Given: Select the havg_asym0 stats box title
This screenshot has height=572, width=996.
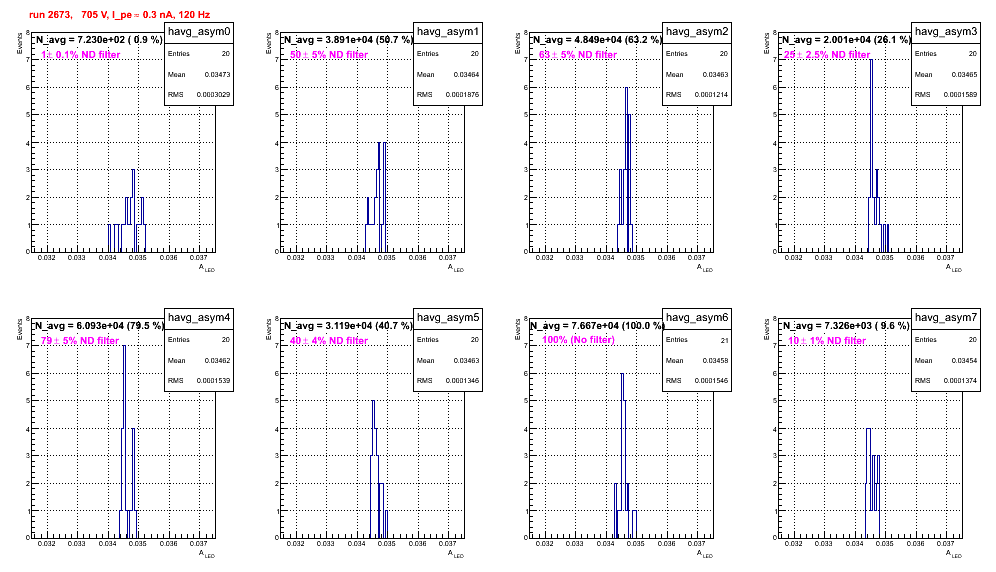Looking at the screenshot, I should [x=199, y=31].
